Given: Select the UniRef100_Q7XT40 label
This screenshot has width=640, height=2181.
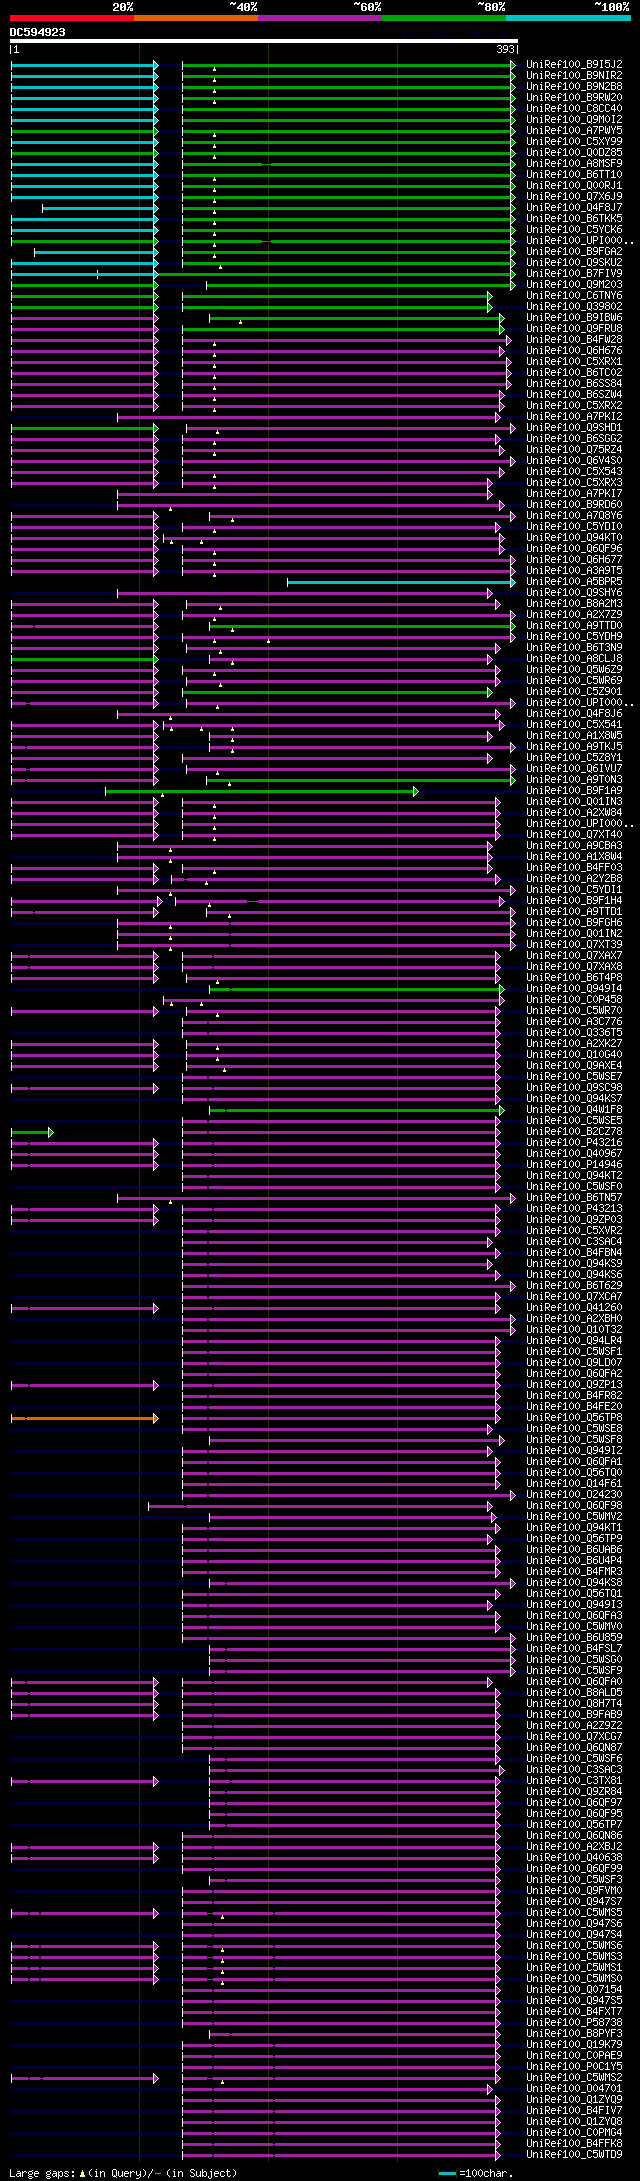Looking at the screenshot, I should tap(574, 834).
